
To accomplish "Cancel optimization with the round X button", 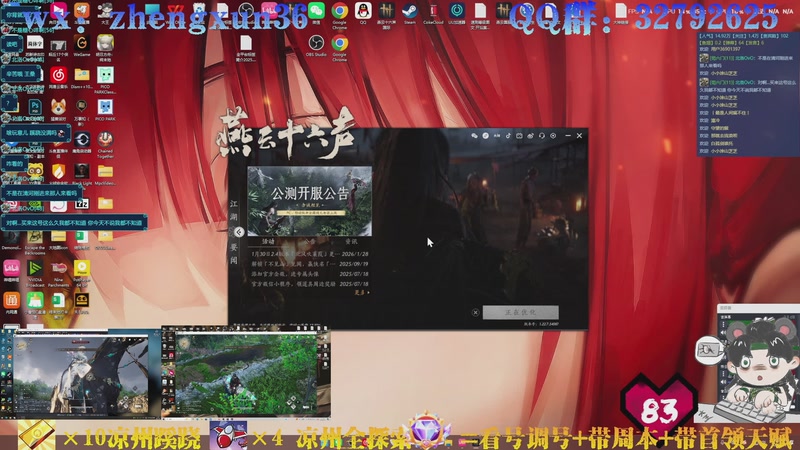I will 476,312.
